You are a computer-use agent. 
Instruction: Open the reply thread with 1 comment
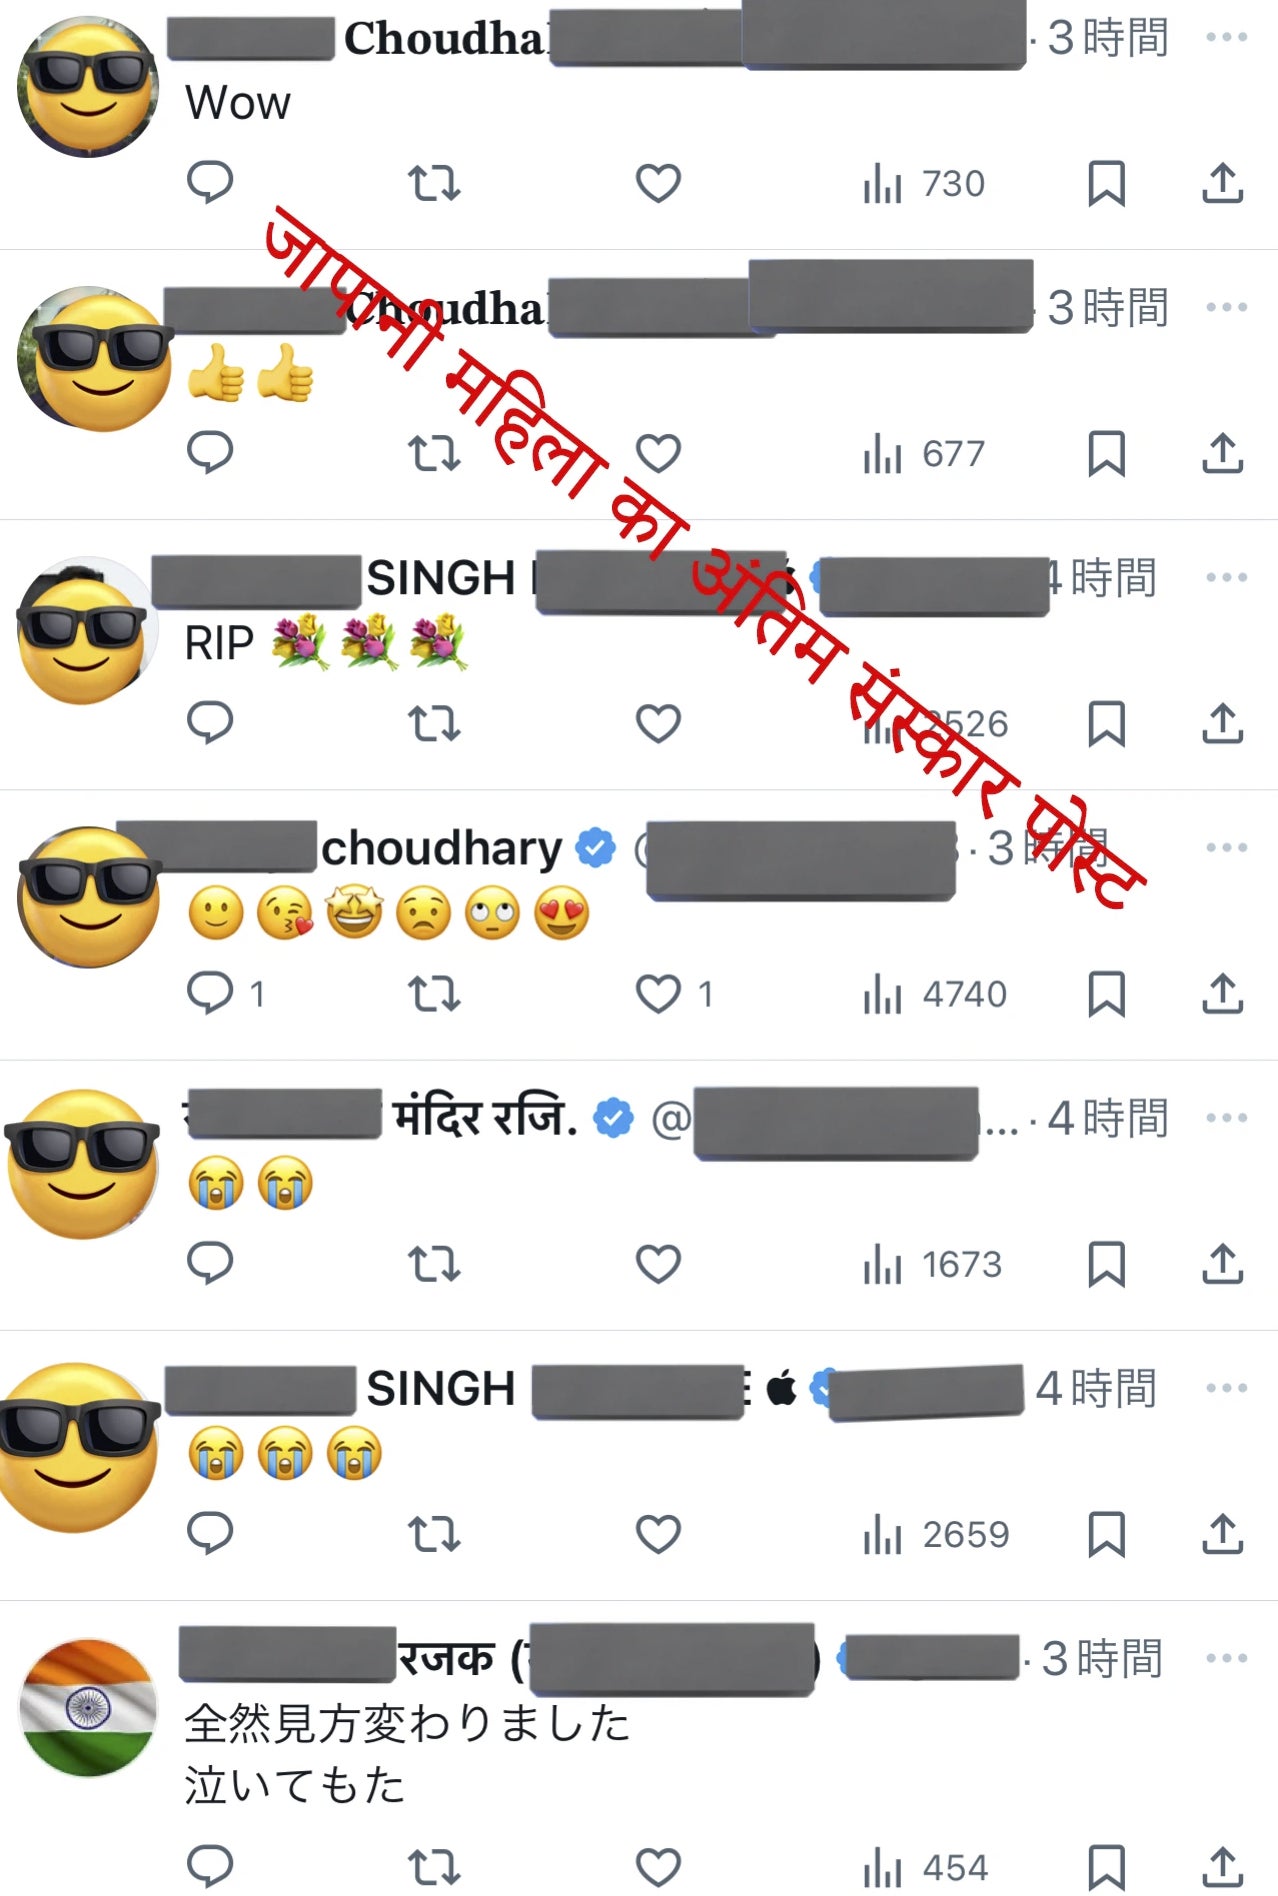coord(226,994)
